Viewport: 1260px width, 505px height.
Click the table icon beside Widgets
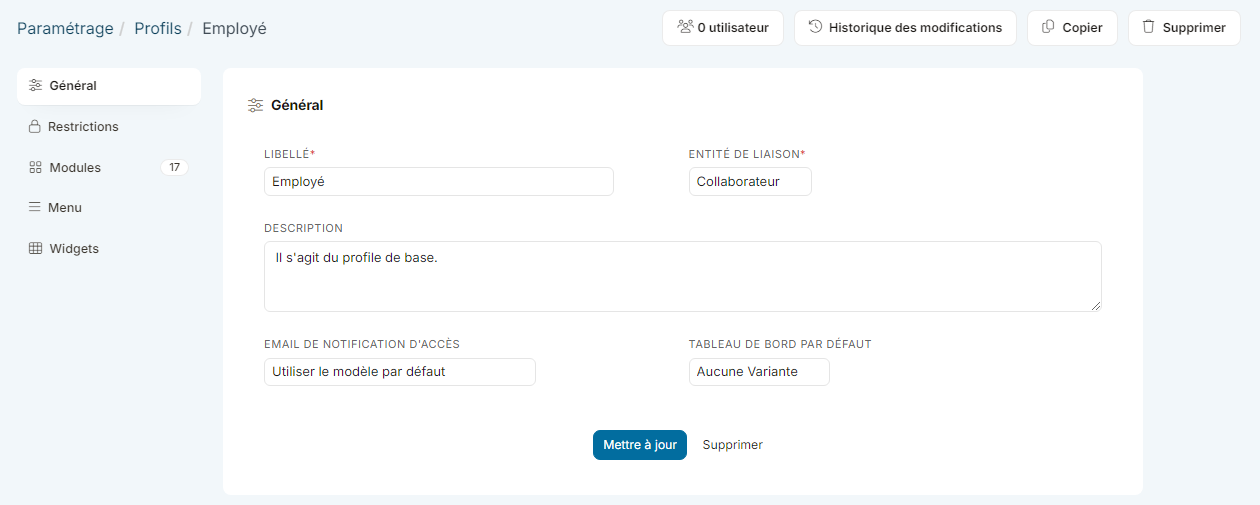(x=36, y=248)
